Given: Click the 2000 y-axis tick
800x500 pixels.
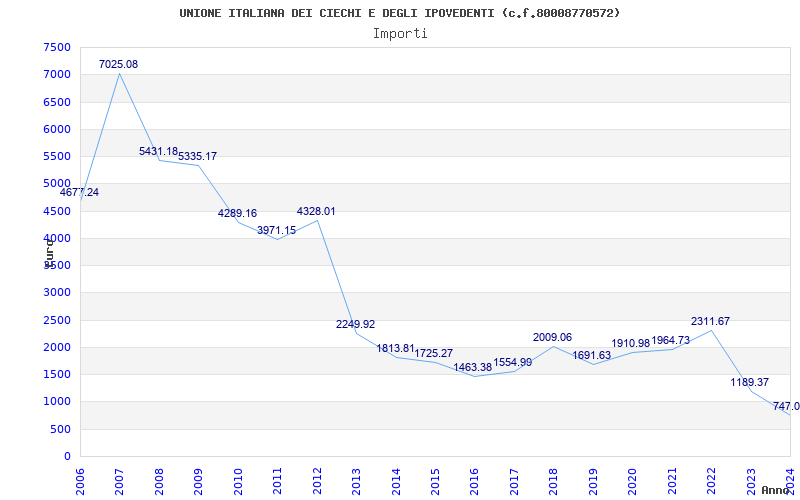Looking at the screenshot, I should 57,347.
